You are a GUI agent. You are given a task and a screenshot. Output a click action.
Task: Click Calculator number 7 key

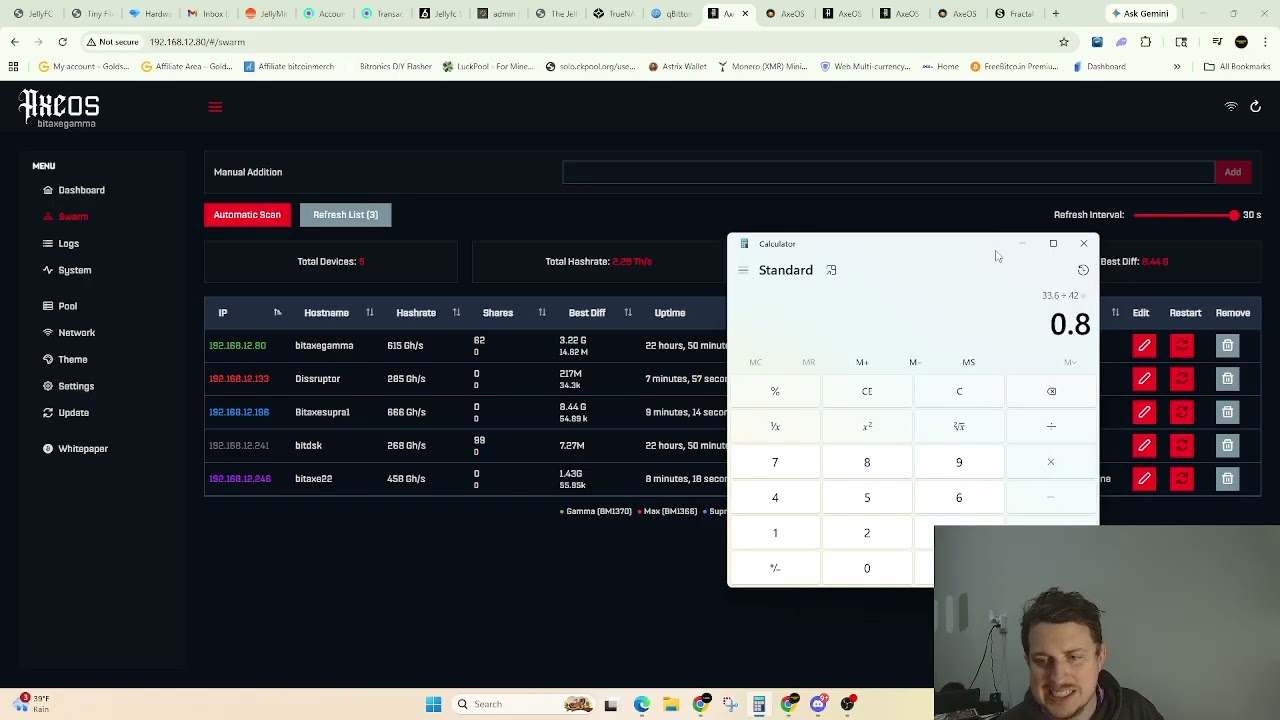[775, 462]
